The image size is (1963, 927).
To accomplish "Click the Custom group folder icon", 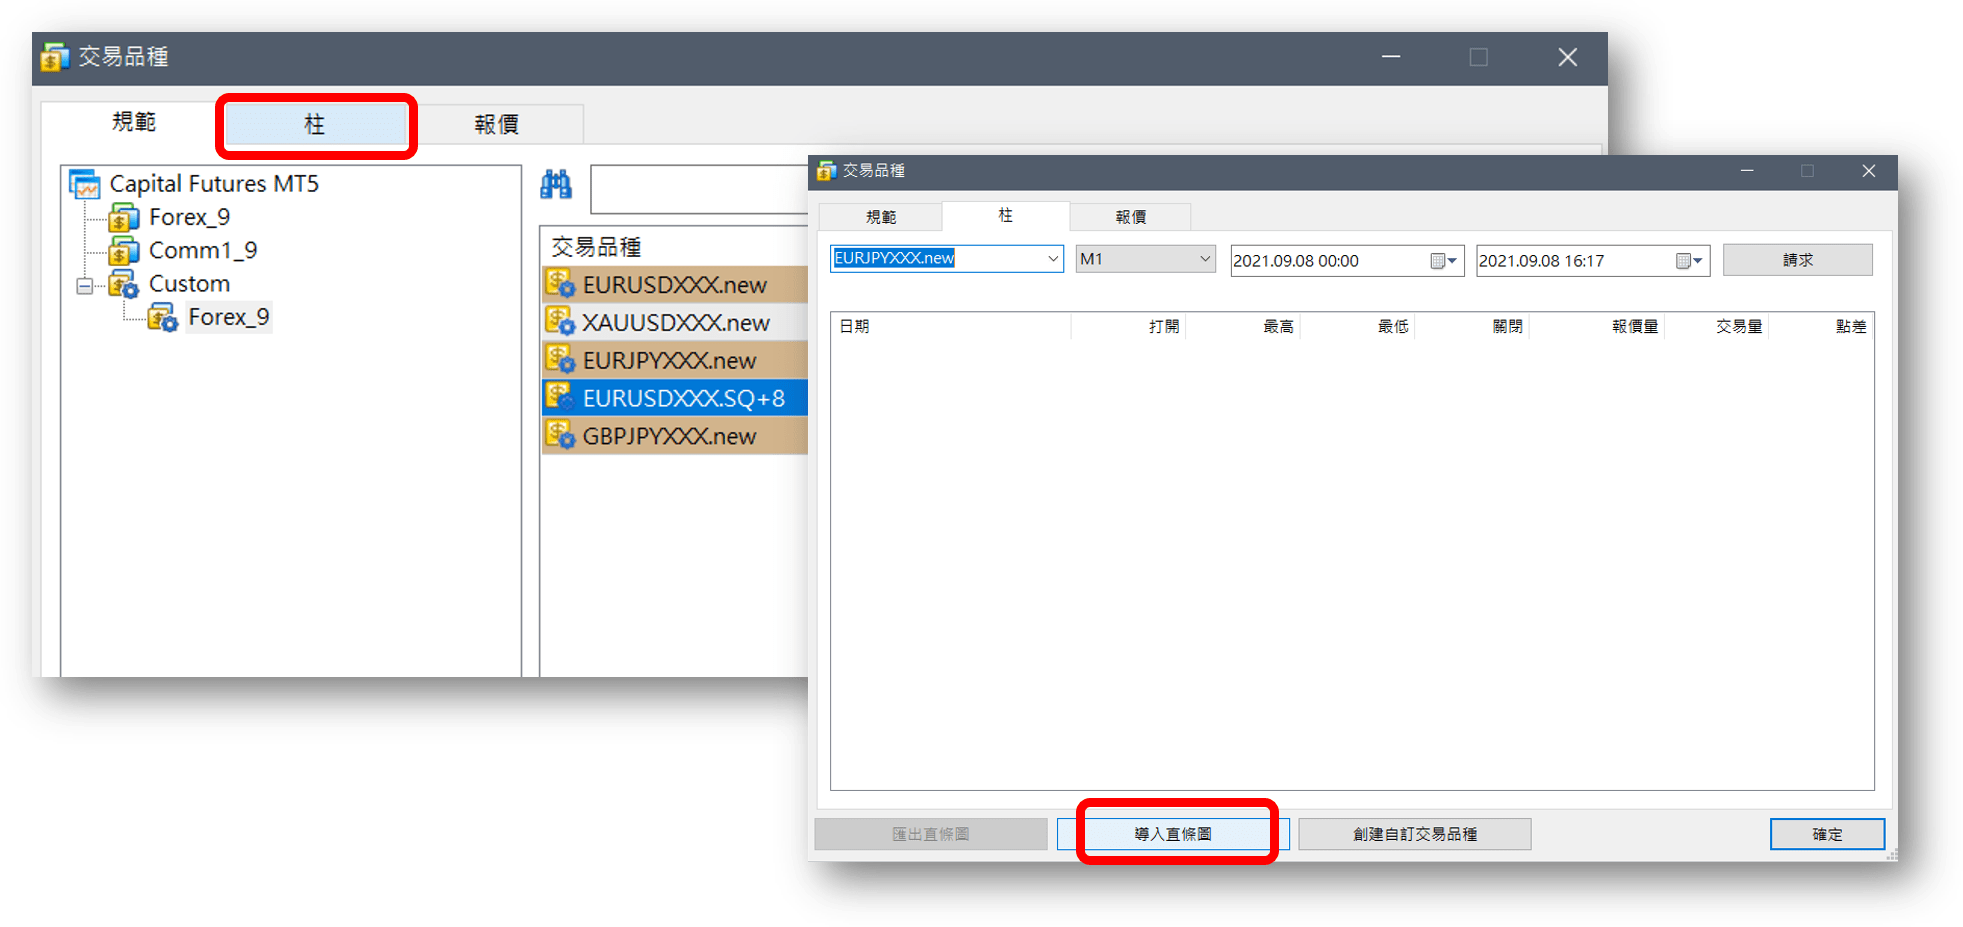I will 124,284.
